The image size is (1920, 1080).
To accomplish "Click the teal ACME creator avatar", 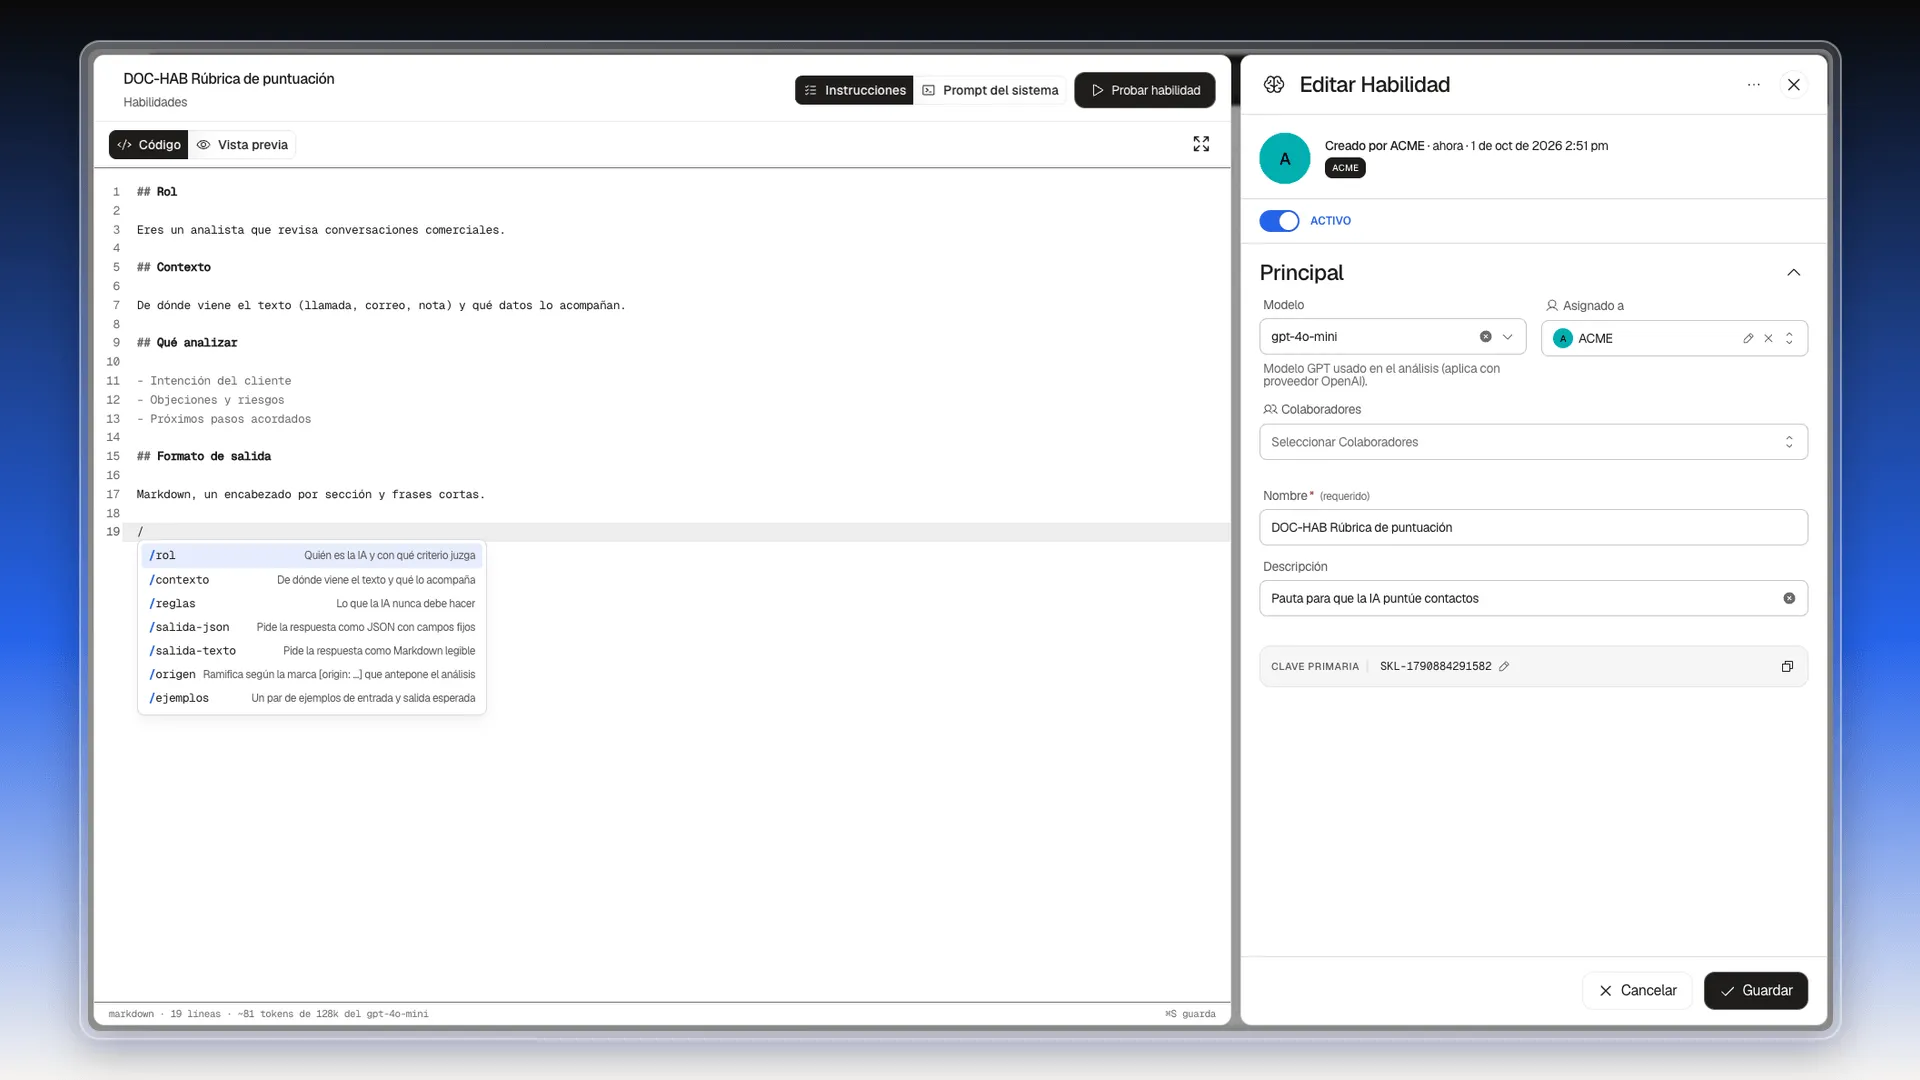I will 1285,158.
